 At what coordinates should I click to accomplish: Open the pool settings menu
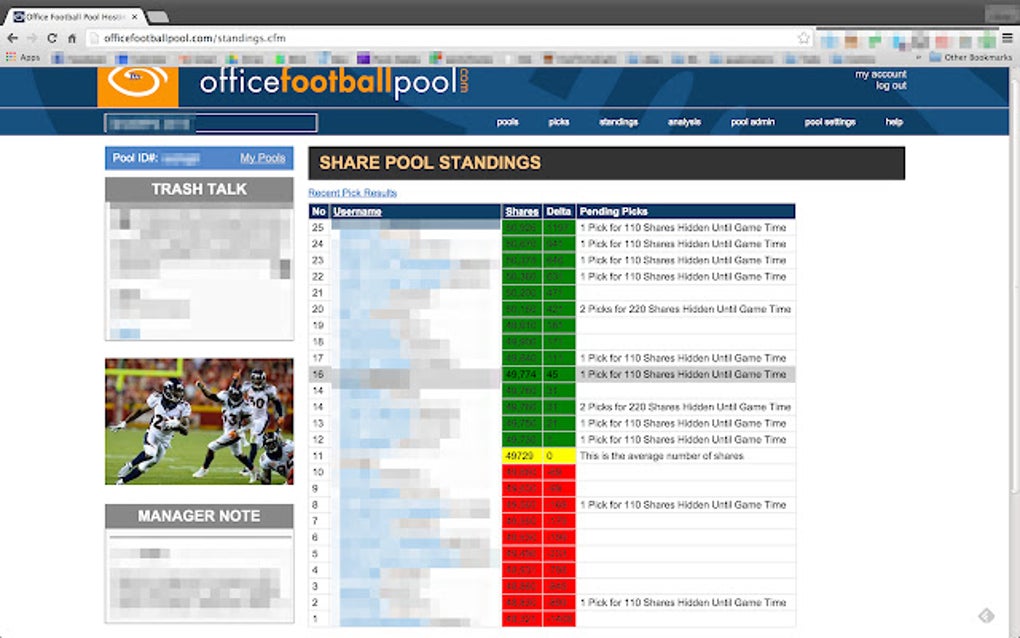(829, 121)
